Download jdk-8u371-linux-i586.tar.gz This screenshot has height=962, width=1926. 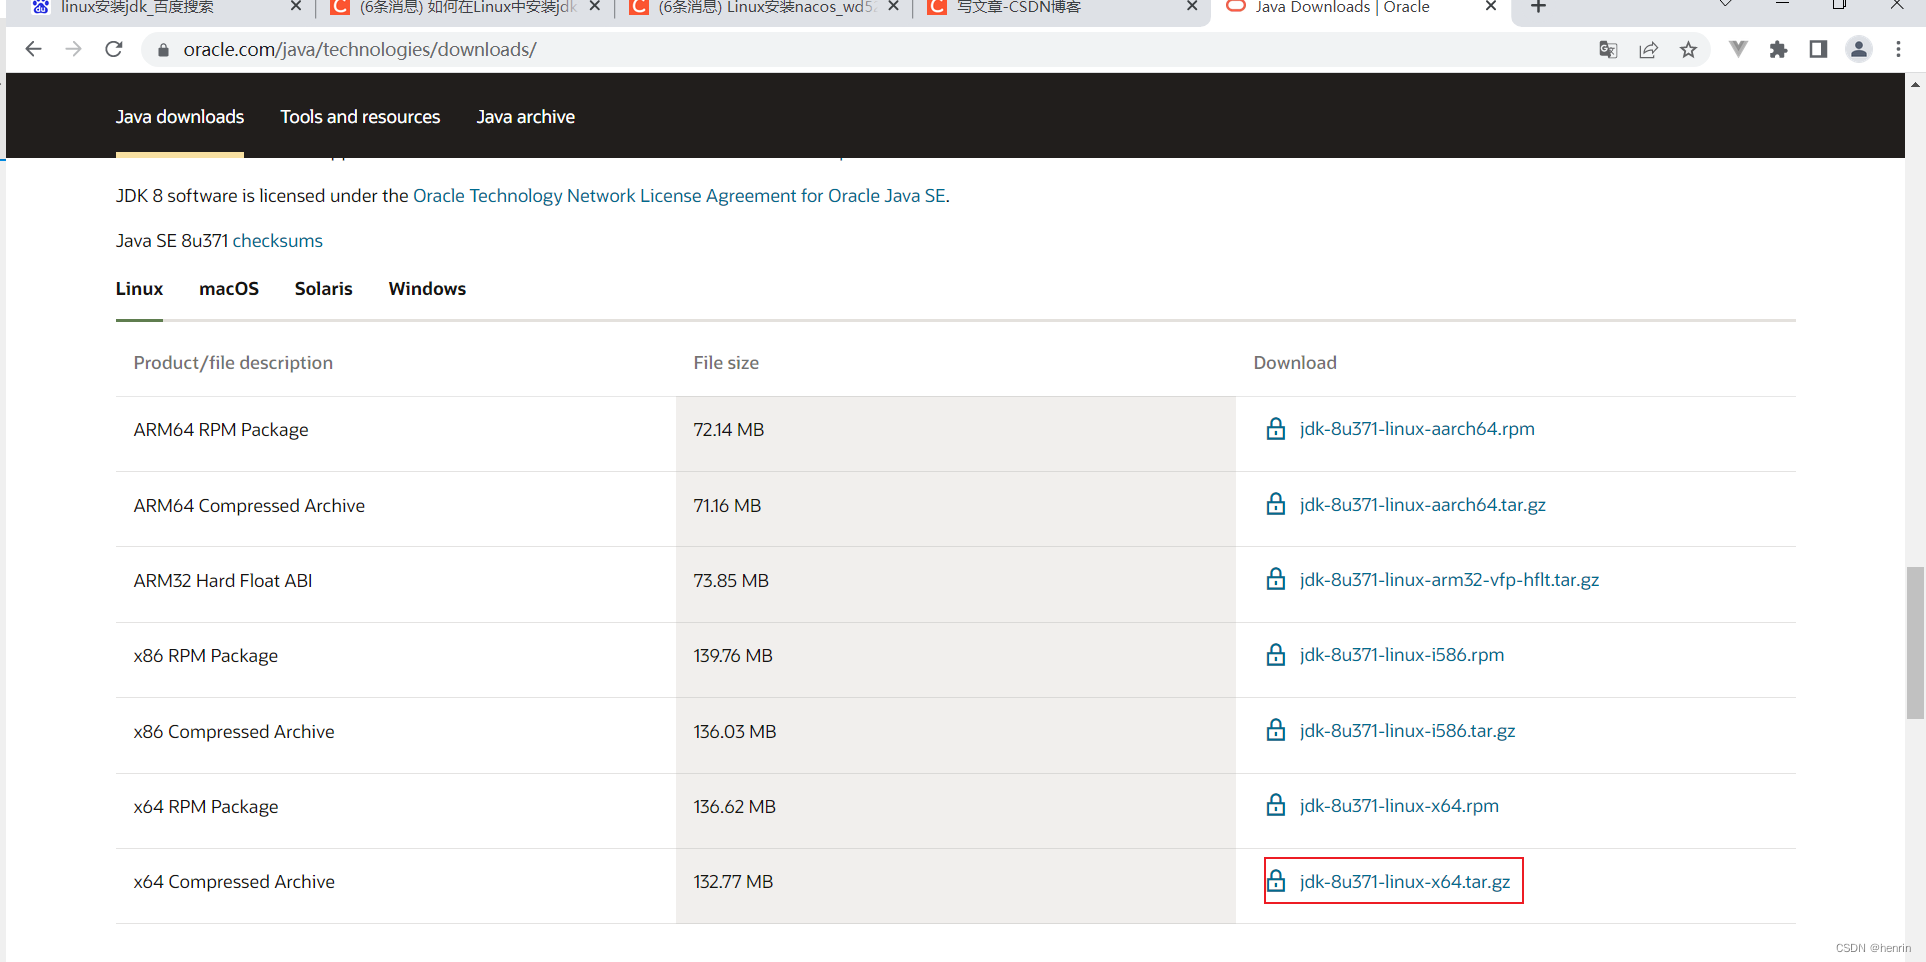pos(1408,731)
